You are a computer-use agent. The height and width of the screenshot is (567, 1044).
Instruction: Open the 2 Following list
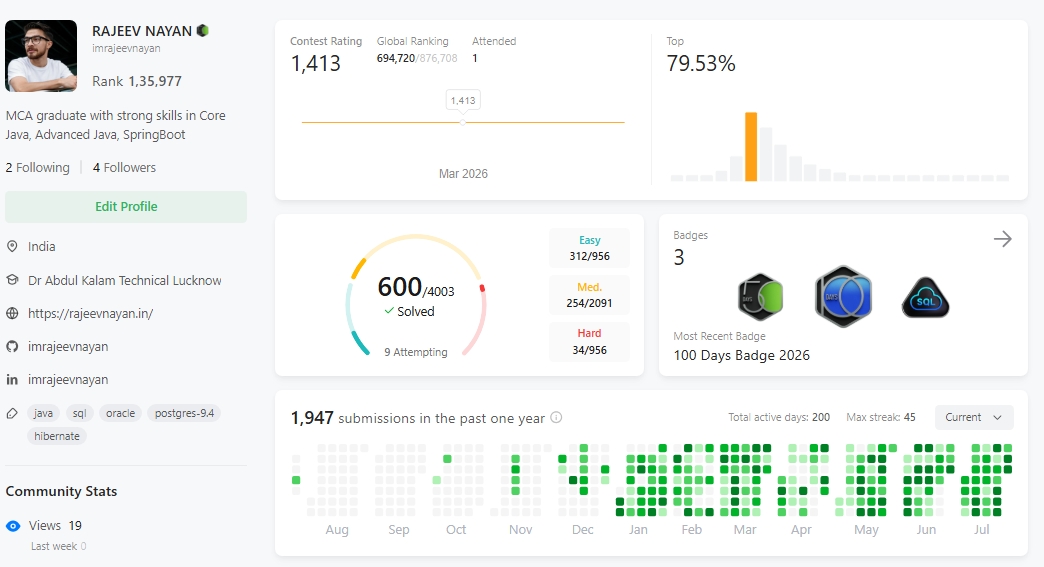click(x=37, y=168)
